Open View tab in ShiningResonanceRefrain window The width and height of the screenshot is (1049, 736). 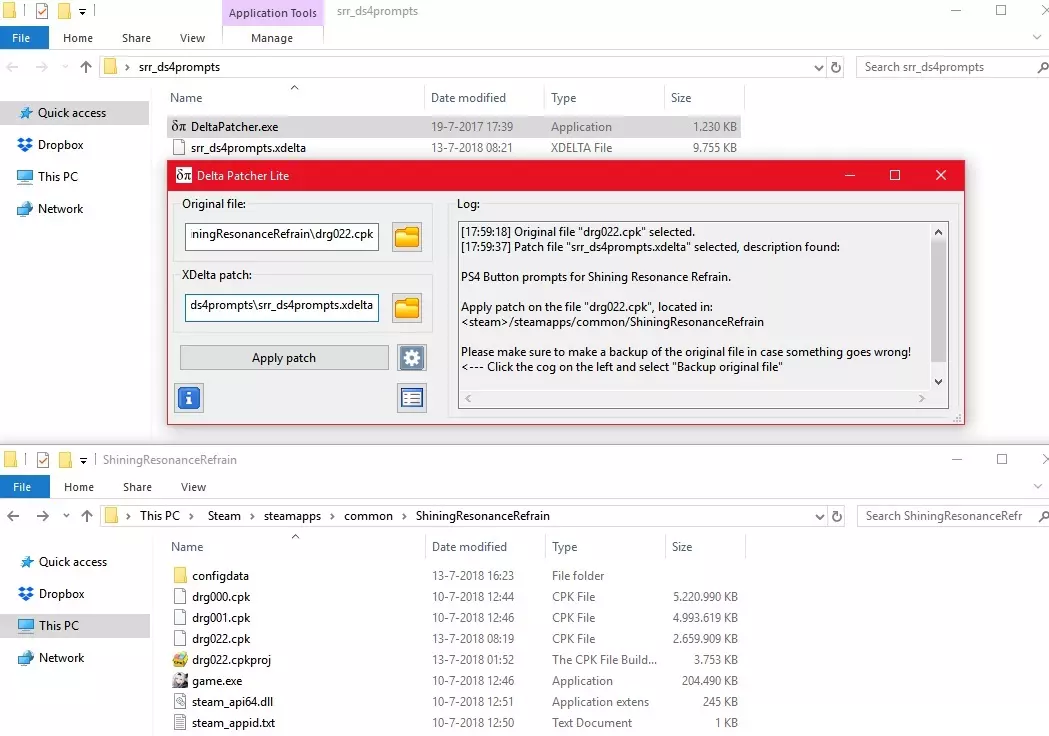click(x=193, y=487)
